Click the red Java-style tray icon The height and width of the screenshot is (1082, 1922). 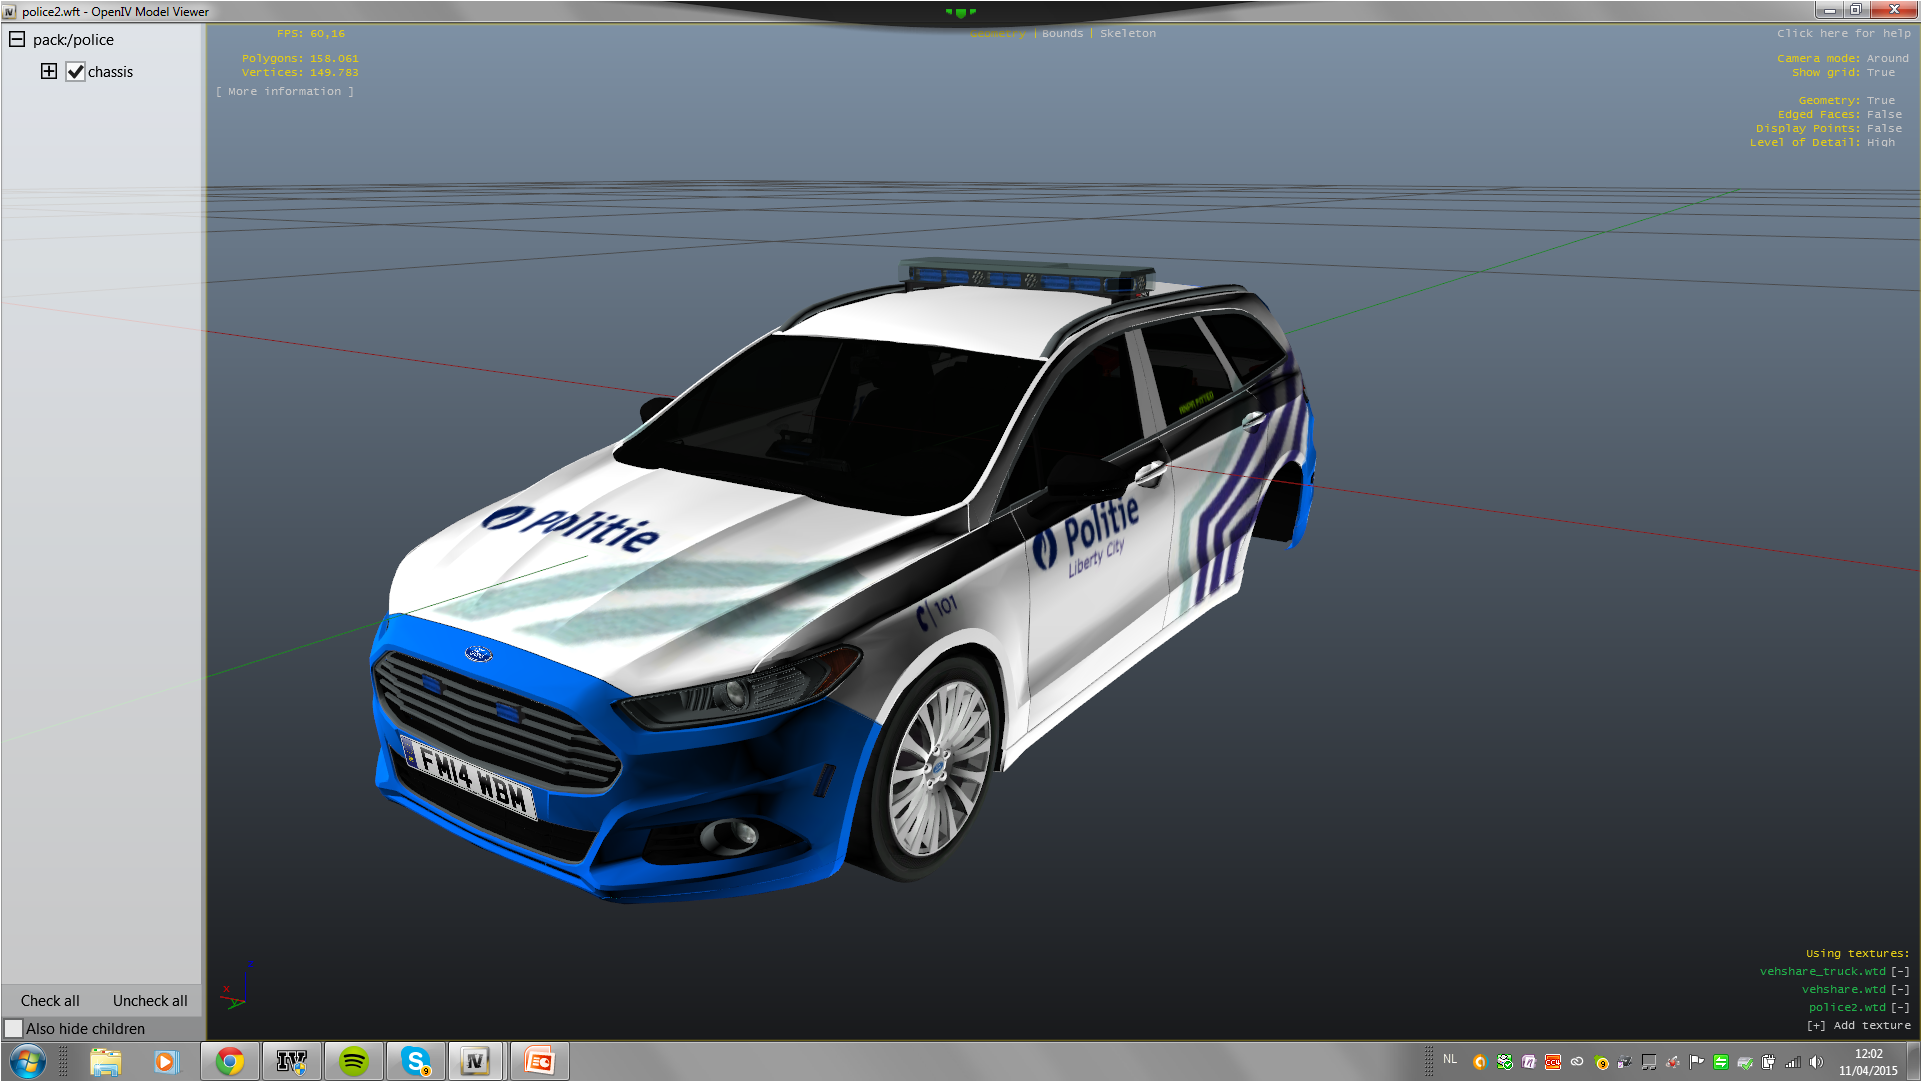click(1673, 1062)
